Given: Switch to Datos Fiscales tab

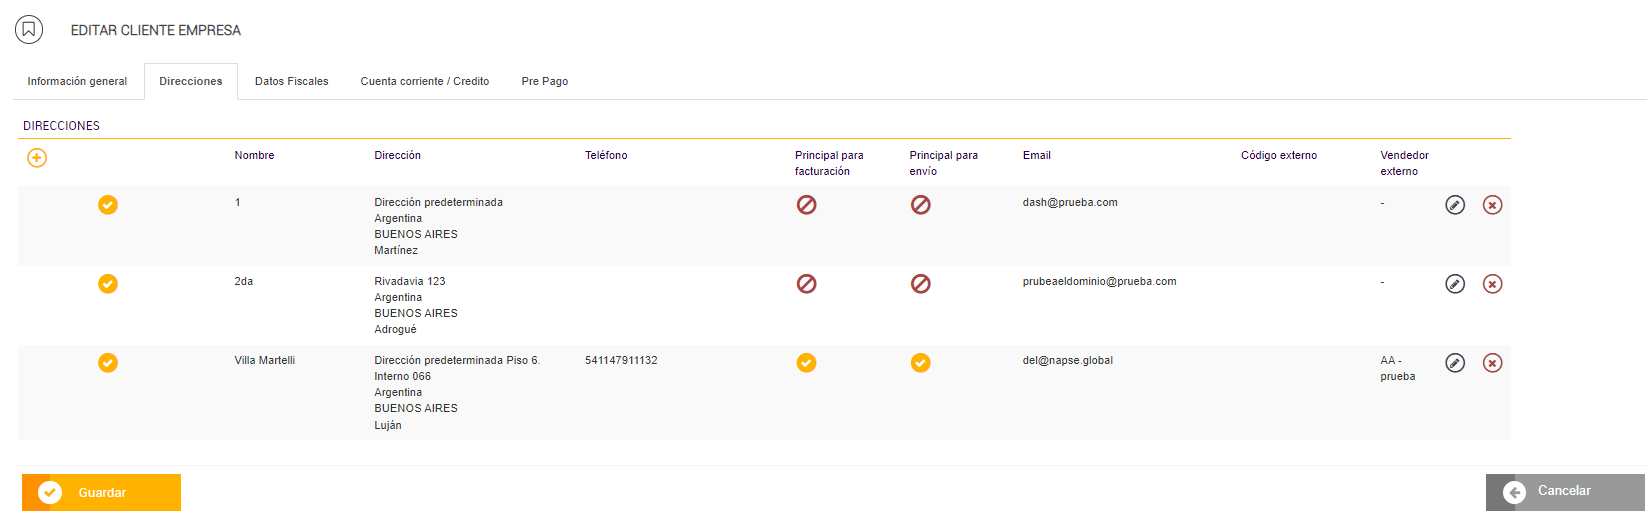Looking at the screenshot, I should click(291, 81).
